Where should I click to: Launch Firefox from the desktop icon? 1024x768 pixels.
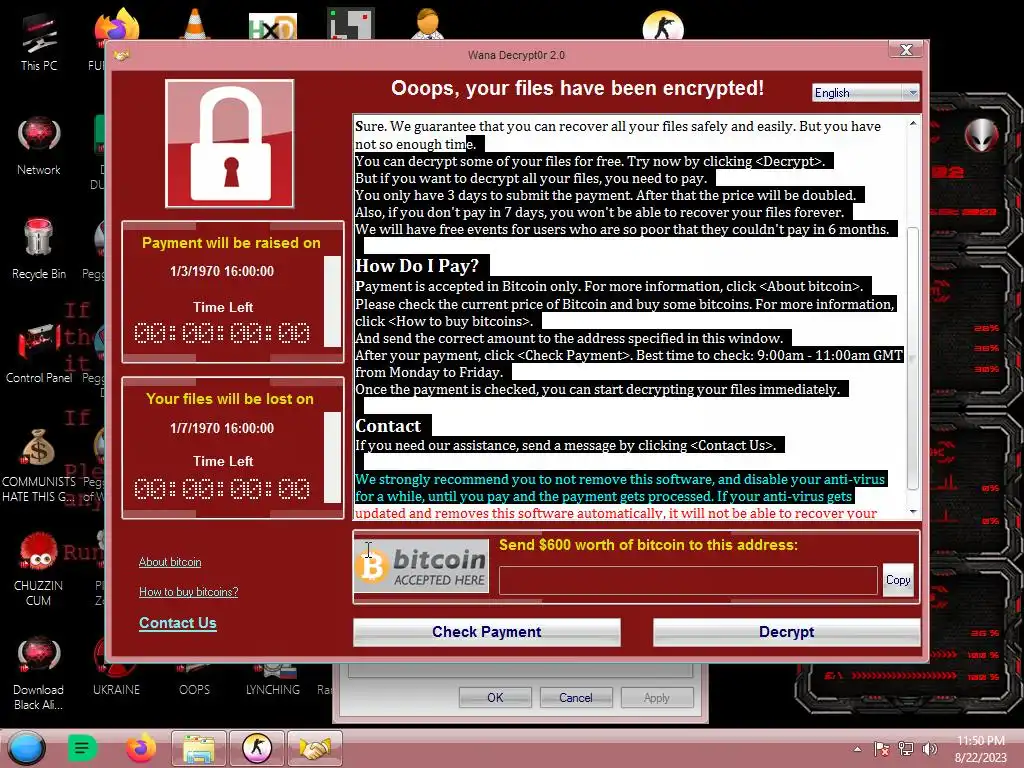click(x=116, y=26)
